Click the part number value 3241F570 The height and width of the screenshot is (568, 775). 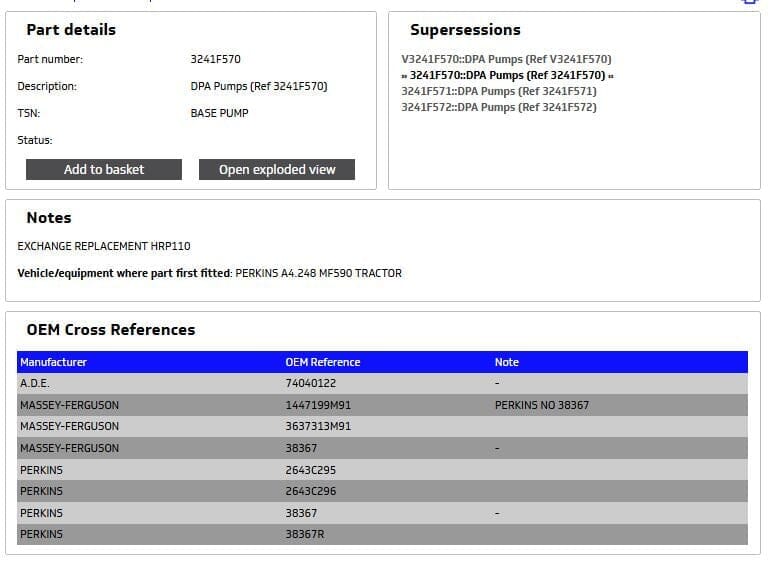click(215, 59)
